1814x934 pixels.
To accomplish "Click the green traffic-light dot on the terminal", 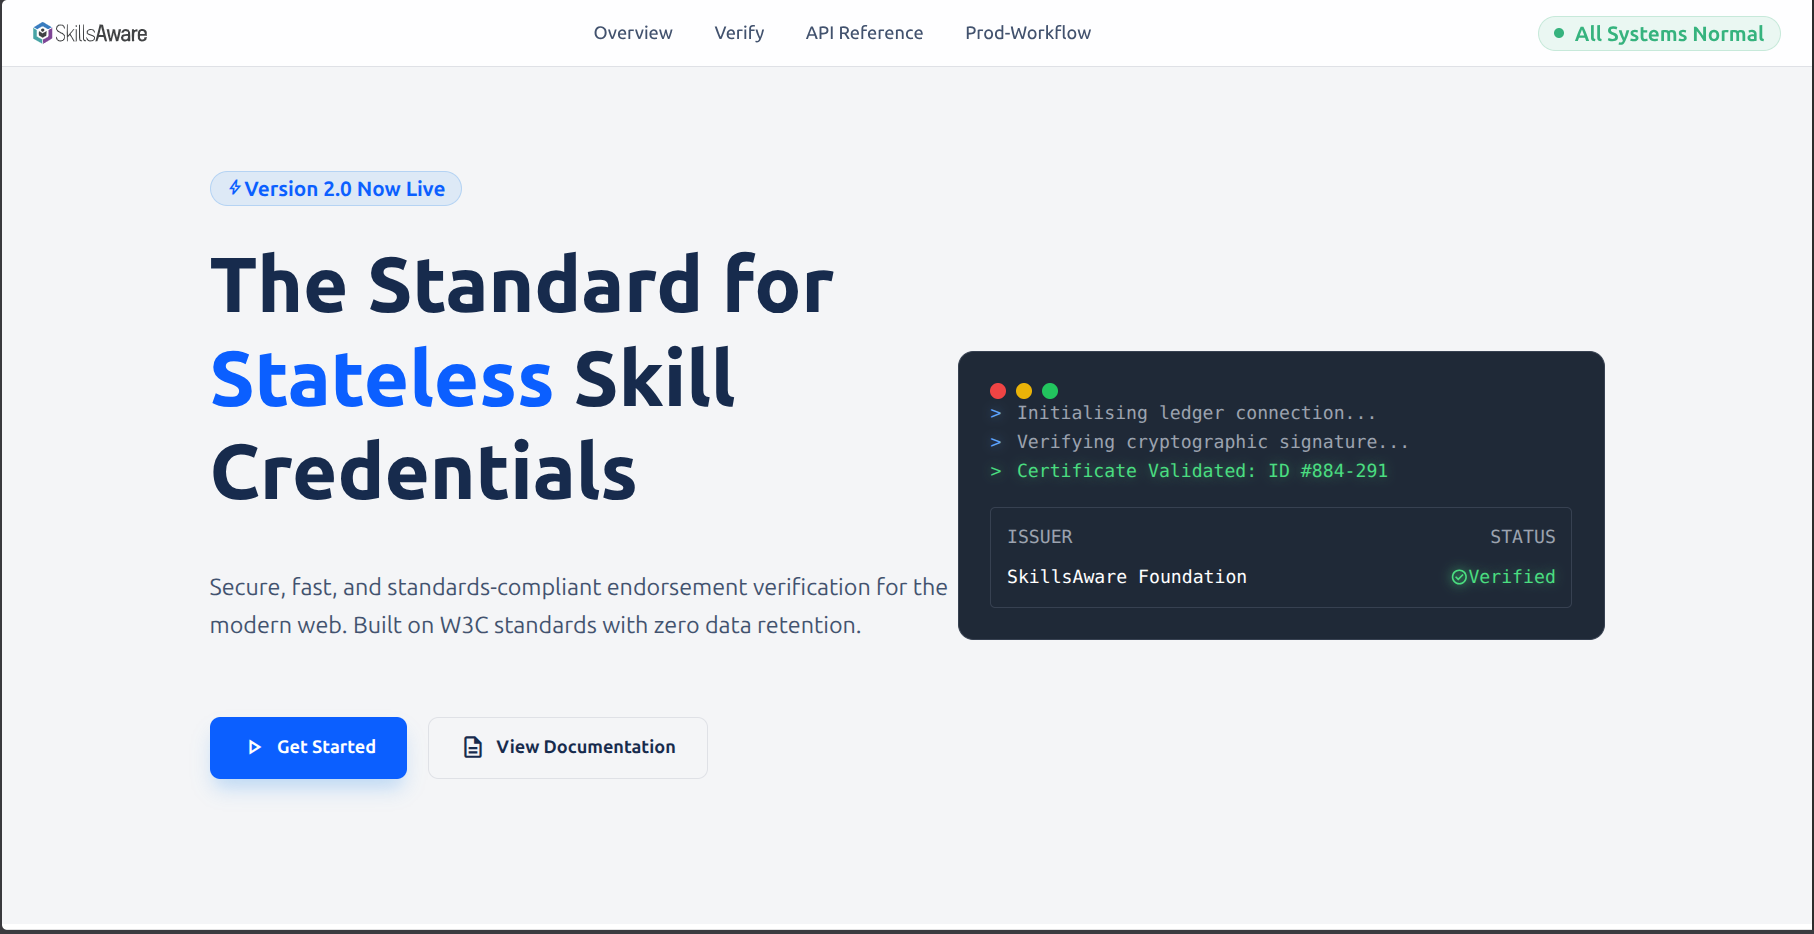I will click(1049, 391).
